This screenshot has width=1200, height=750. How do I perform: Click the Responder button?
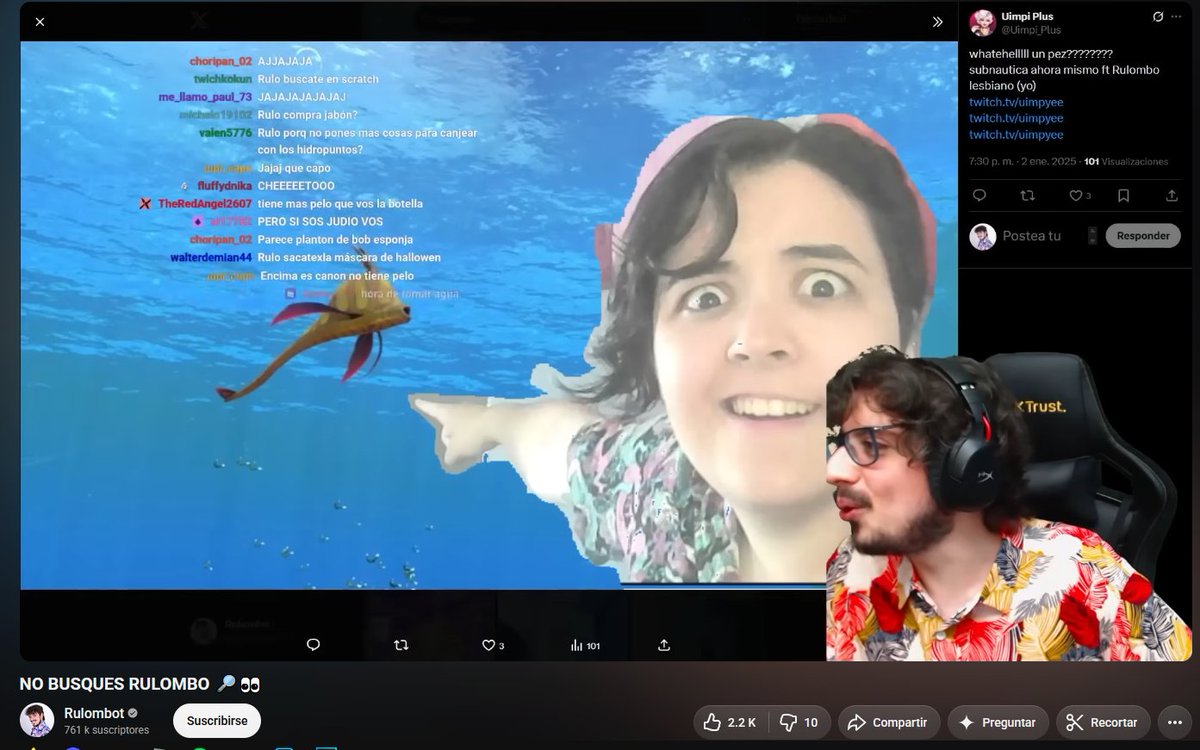tap(1143, 236)
